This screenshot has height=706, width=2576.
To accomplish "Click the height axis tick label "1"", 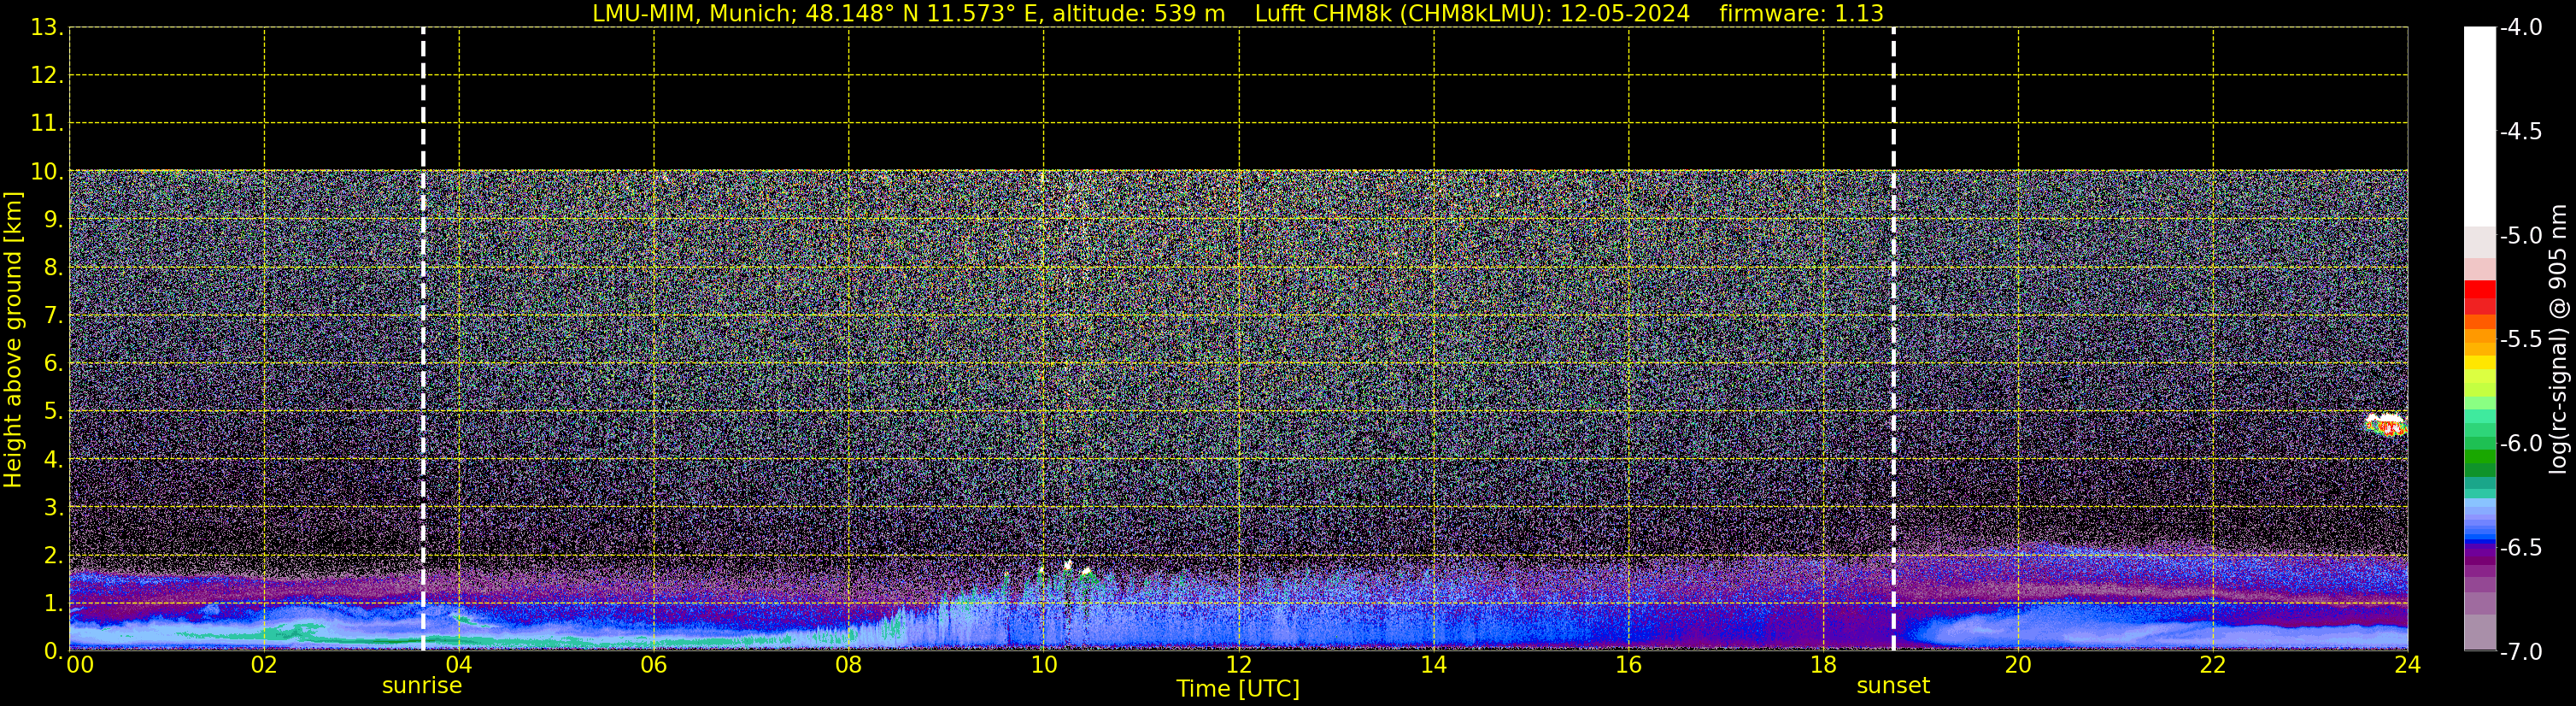I will [52, 603].
